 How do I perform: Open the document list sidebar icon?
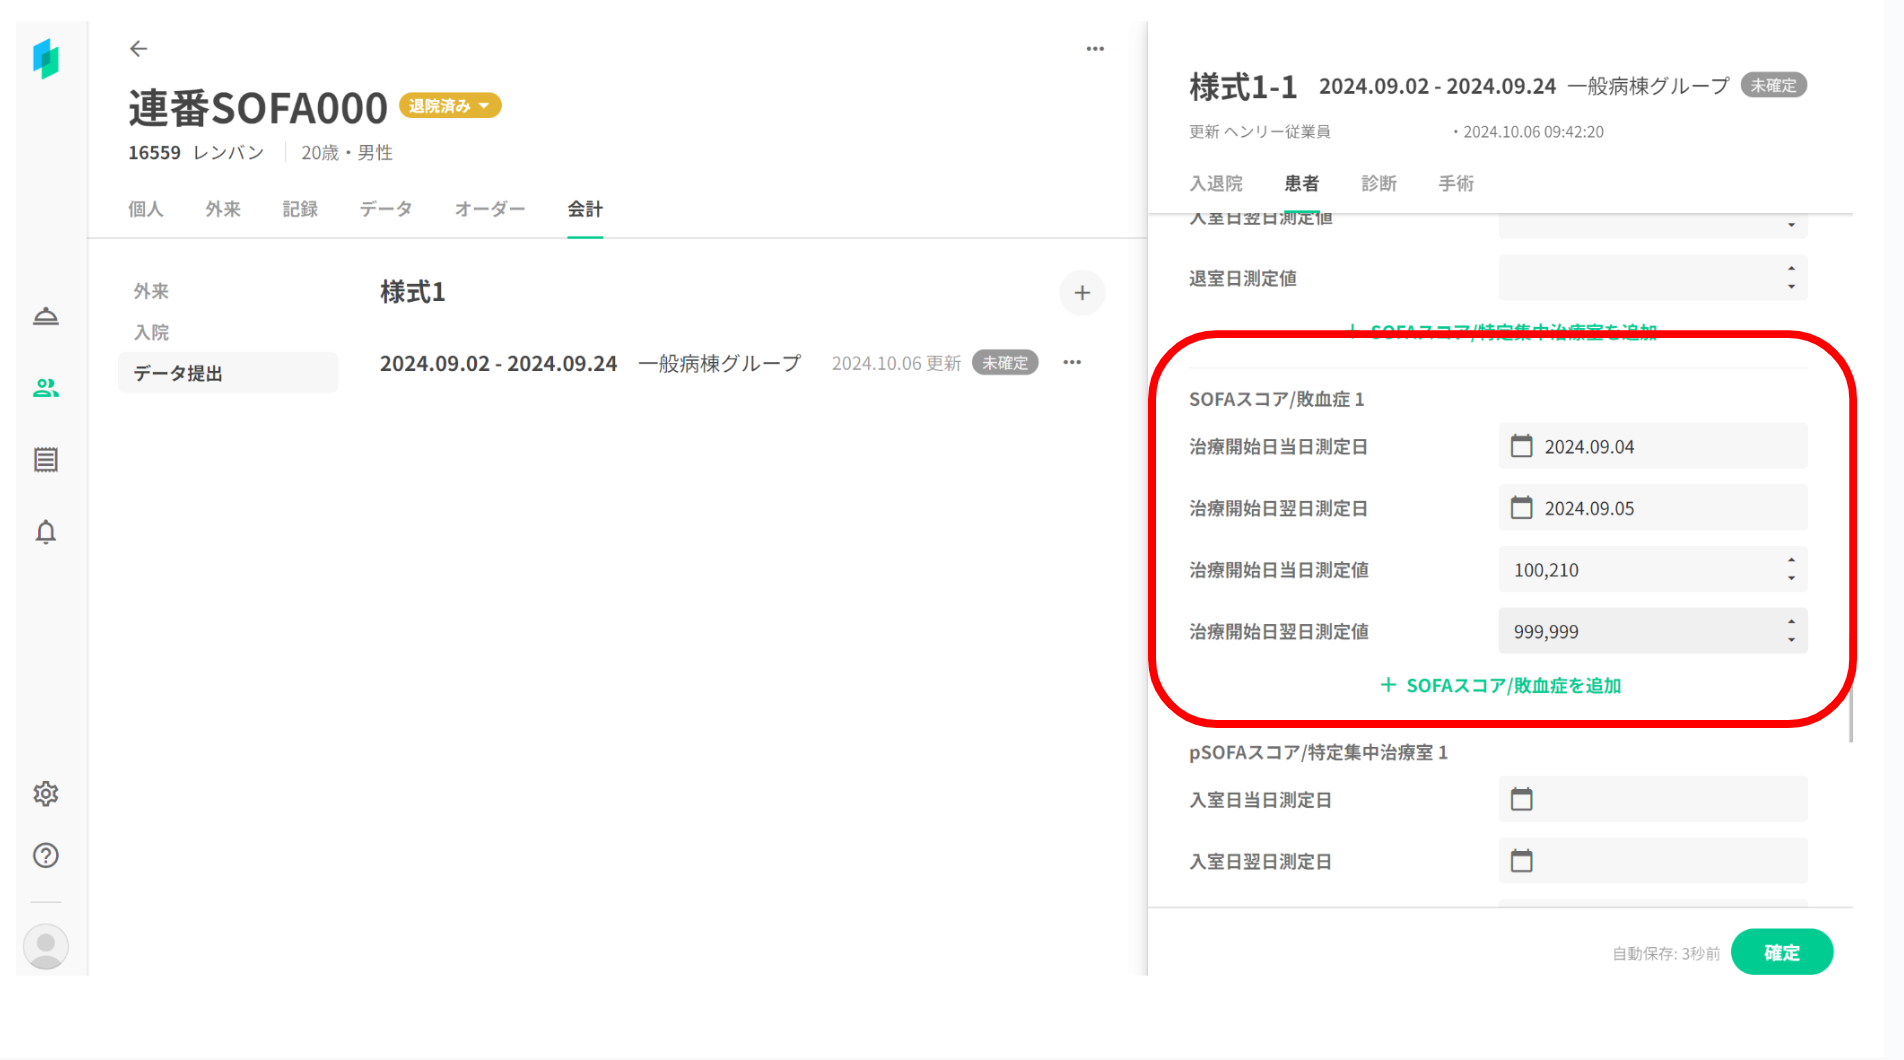(46, 460)
